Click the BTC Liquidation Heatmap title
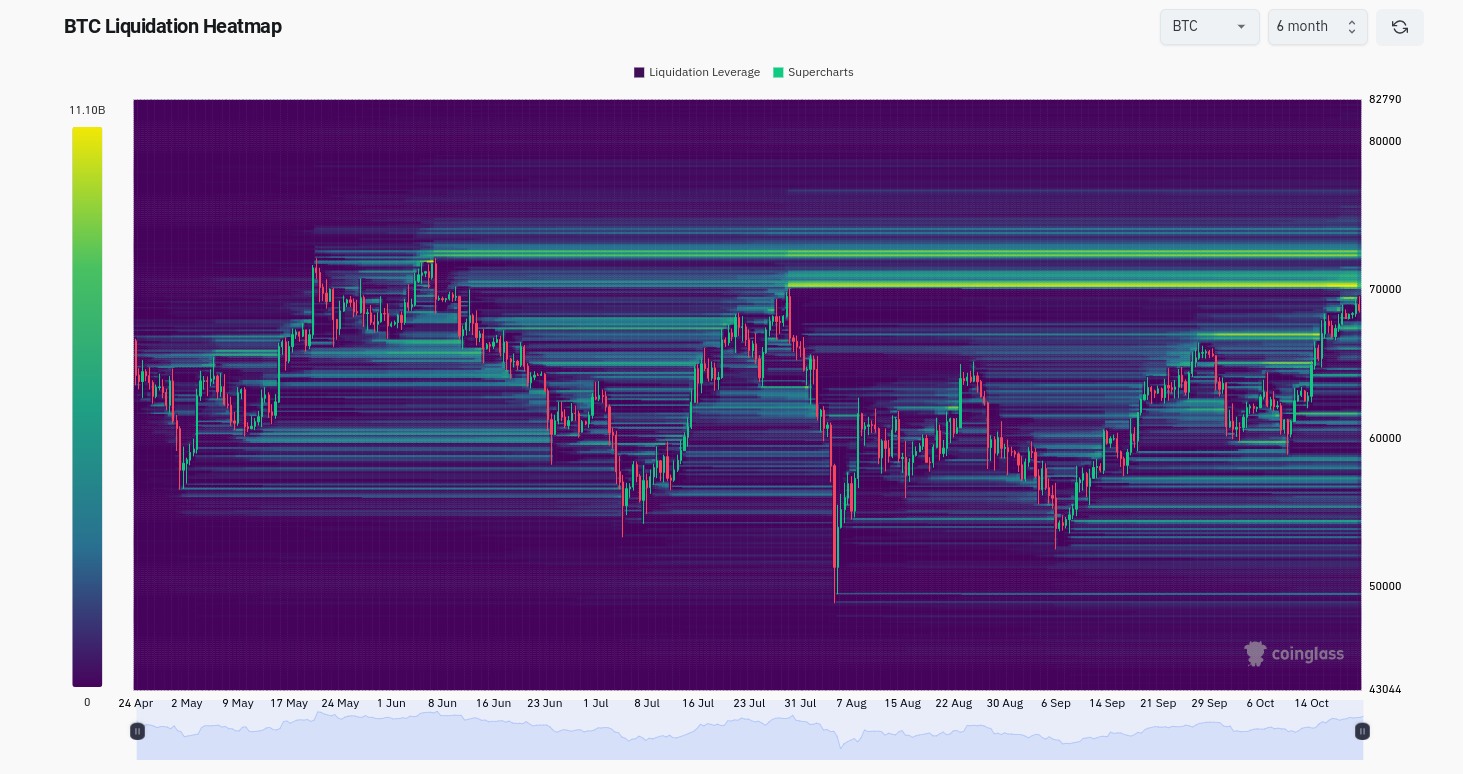1463x774 pixels. point(173,27)
